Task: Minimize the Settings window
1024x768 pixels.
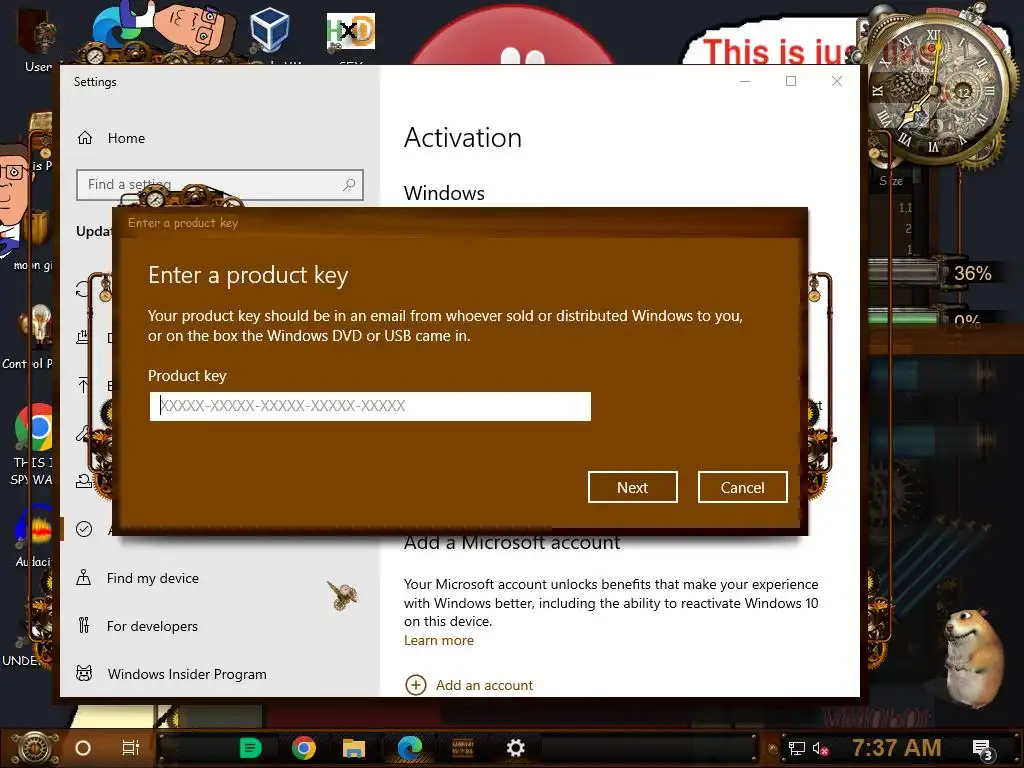Action: click(x=745, y=81)
